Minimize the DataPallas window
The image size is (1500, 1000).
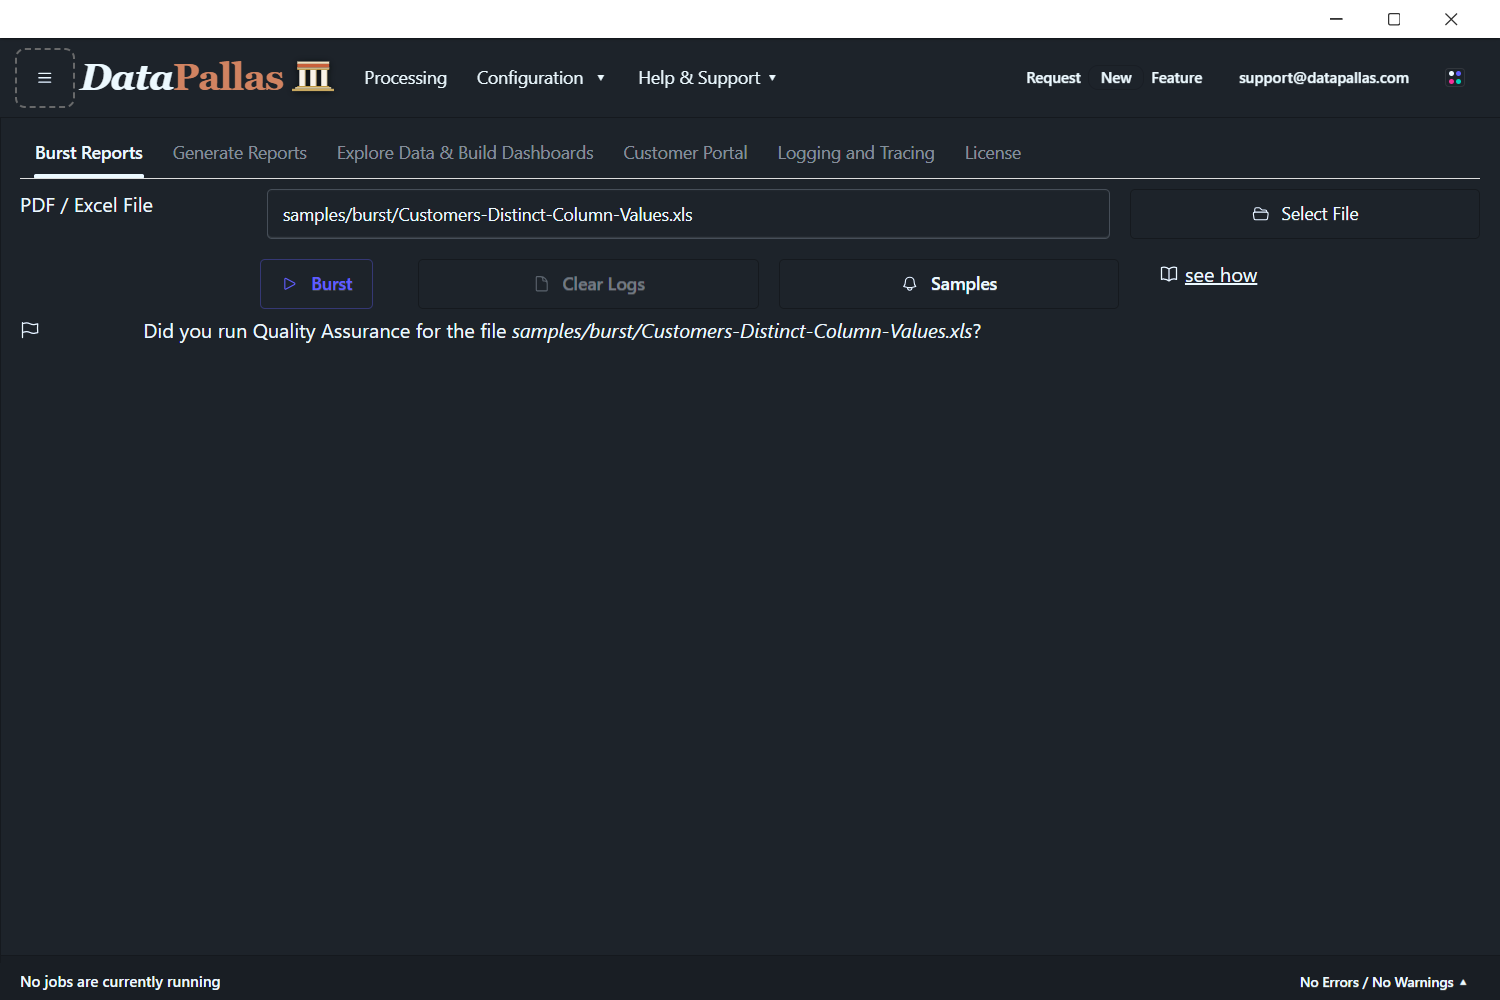(1336, 19)
